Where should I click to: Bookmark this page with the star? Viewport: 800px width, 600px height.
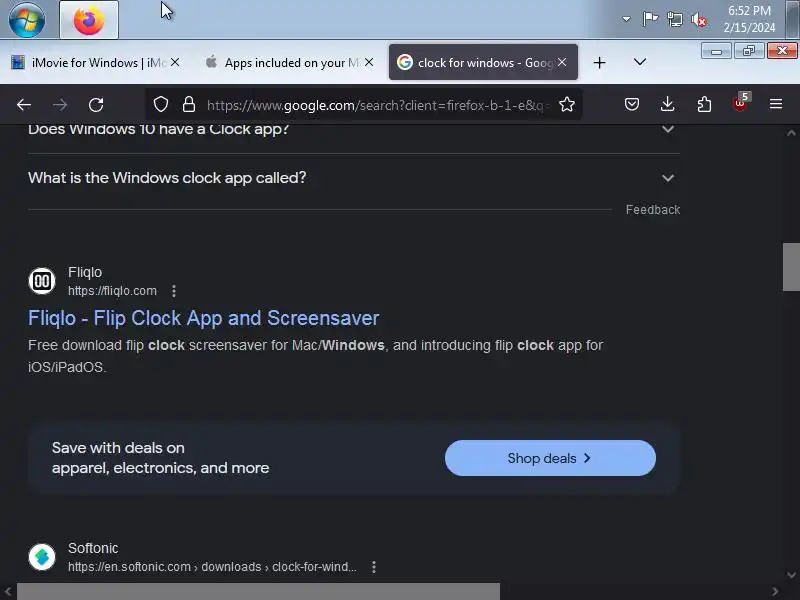click(567, 105)
